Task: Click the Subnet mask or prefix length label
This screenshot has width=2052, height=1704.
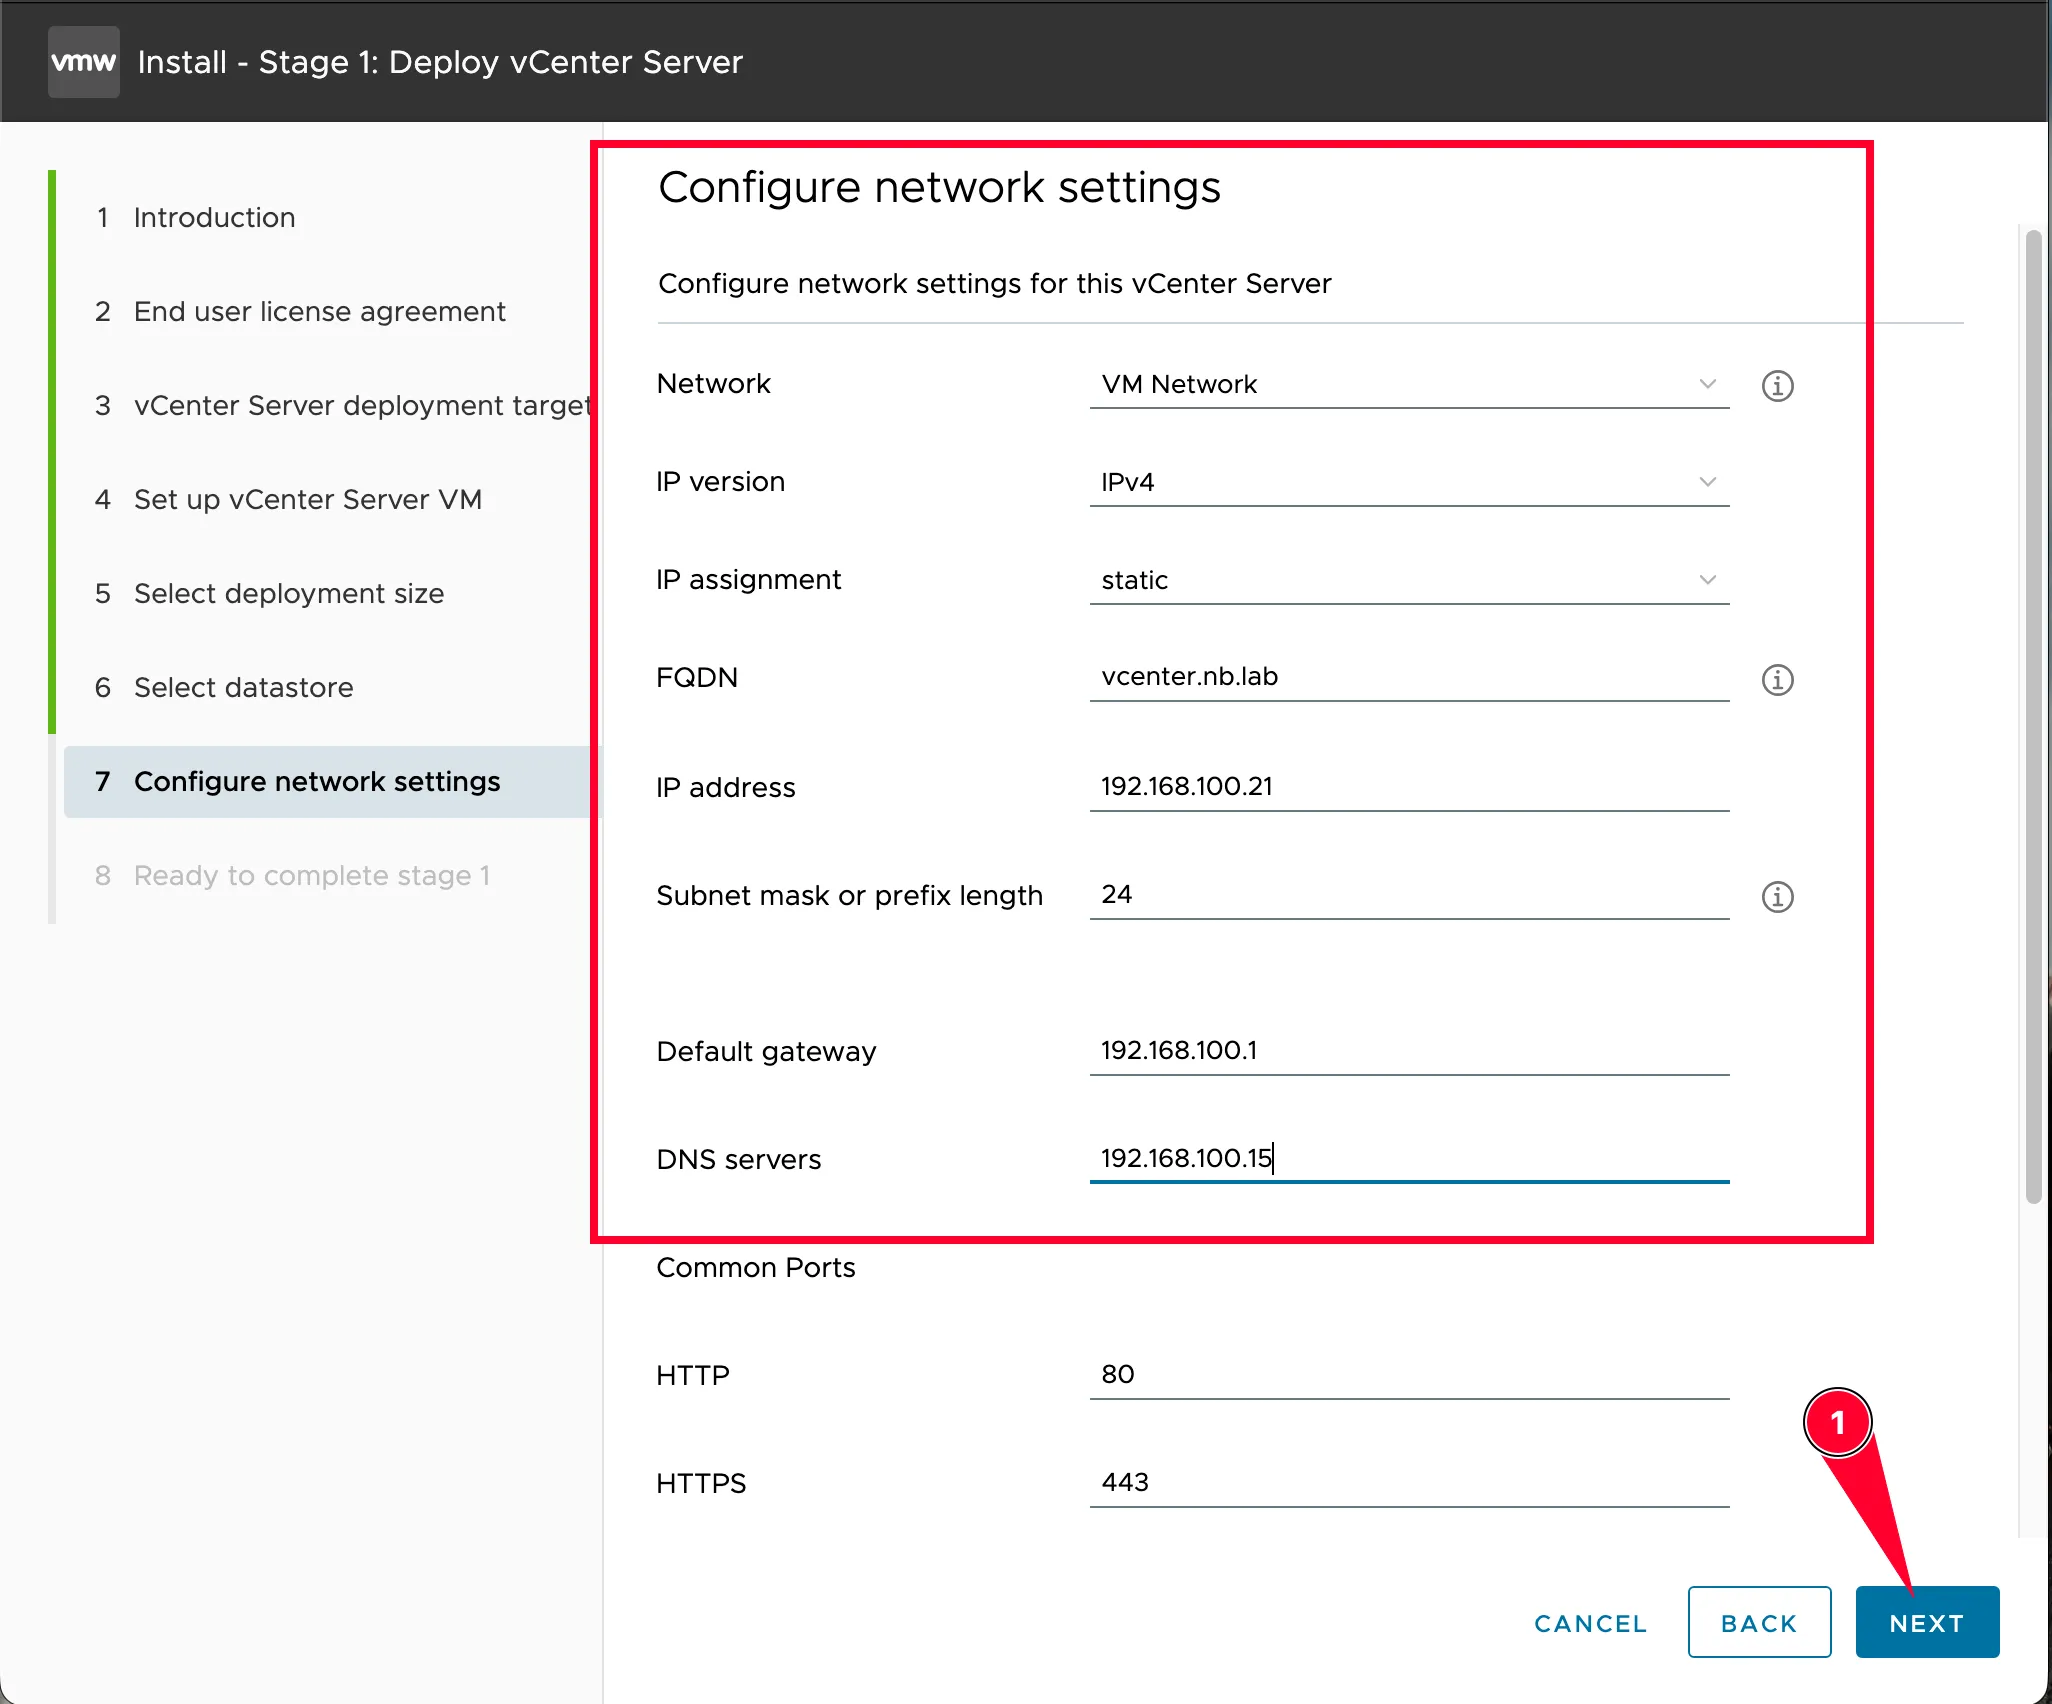Action: (849, 896)
